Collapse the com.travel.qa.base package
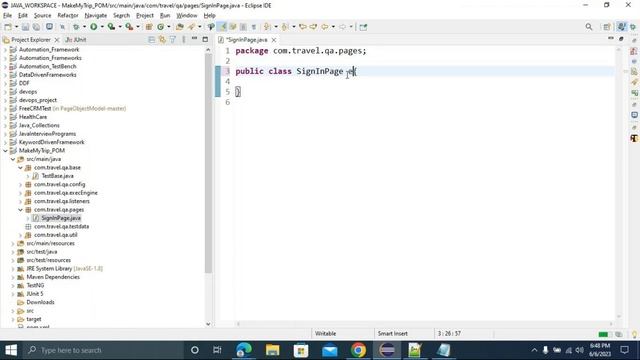640x360 pixels. click(x=20, y=168)
